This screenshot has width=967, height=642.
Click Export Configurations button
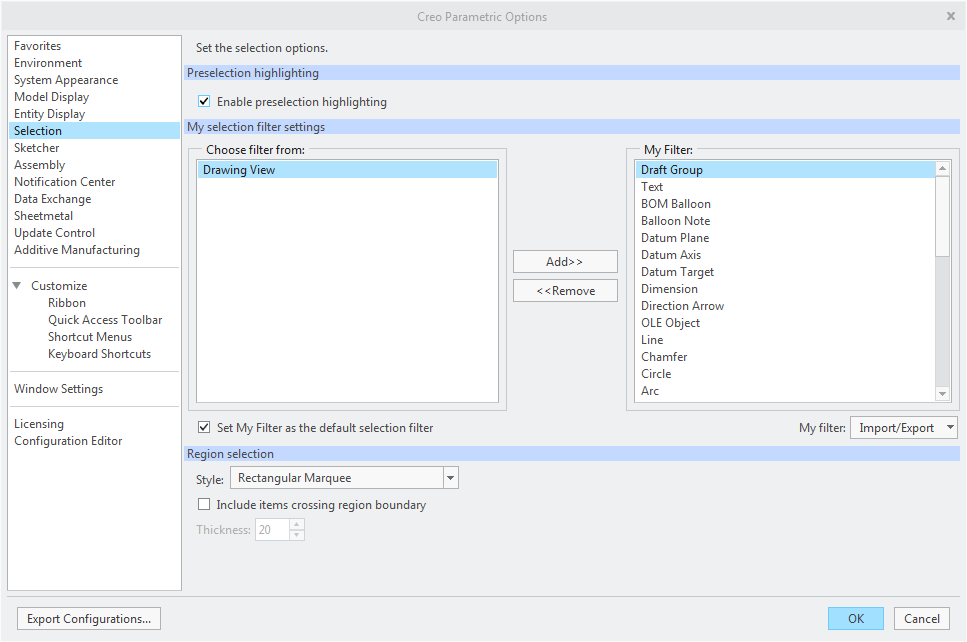click(x=89, y=619)
